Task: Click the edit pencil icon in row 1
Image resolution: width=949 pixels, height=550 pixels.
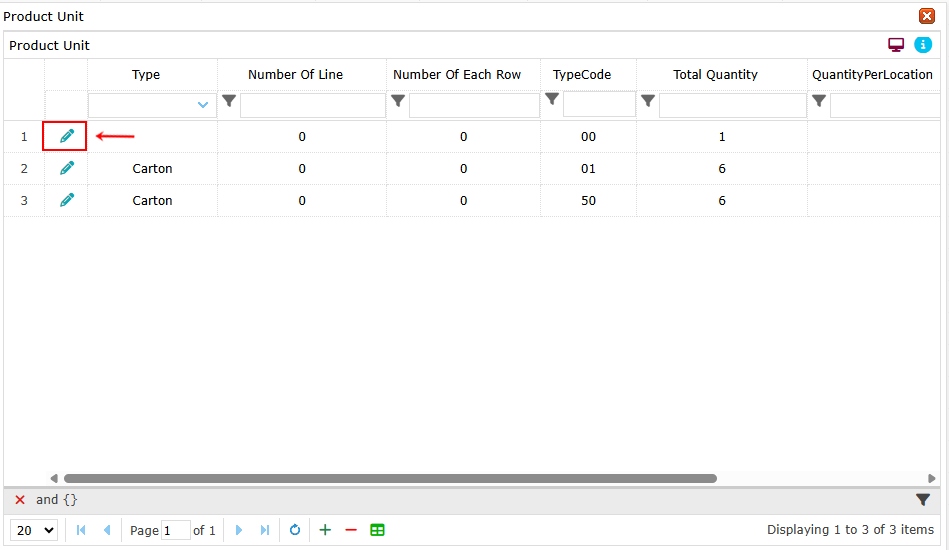Action: pyautogui.click(x=67, y=136)
